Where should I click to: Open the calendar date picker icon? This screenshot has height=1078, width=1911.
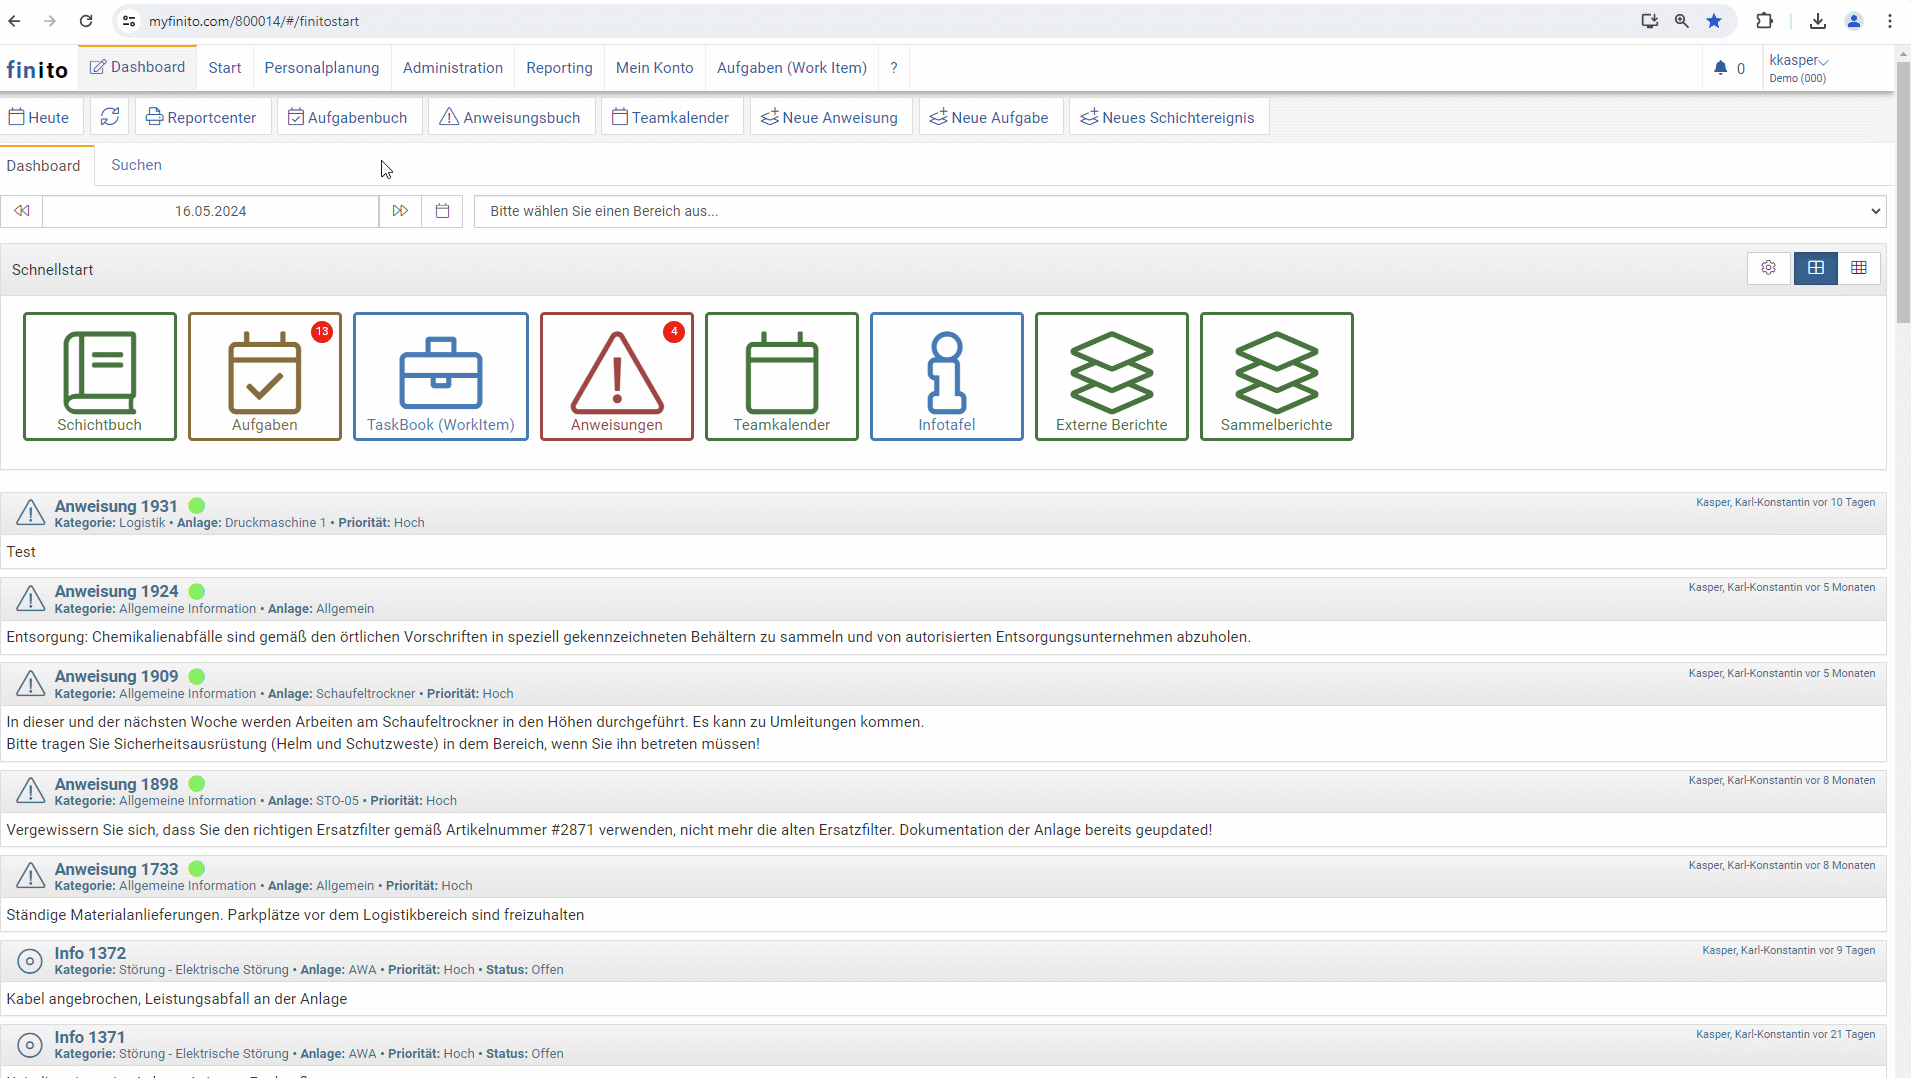pos(443,211)
